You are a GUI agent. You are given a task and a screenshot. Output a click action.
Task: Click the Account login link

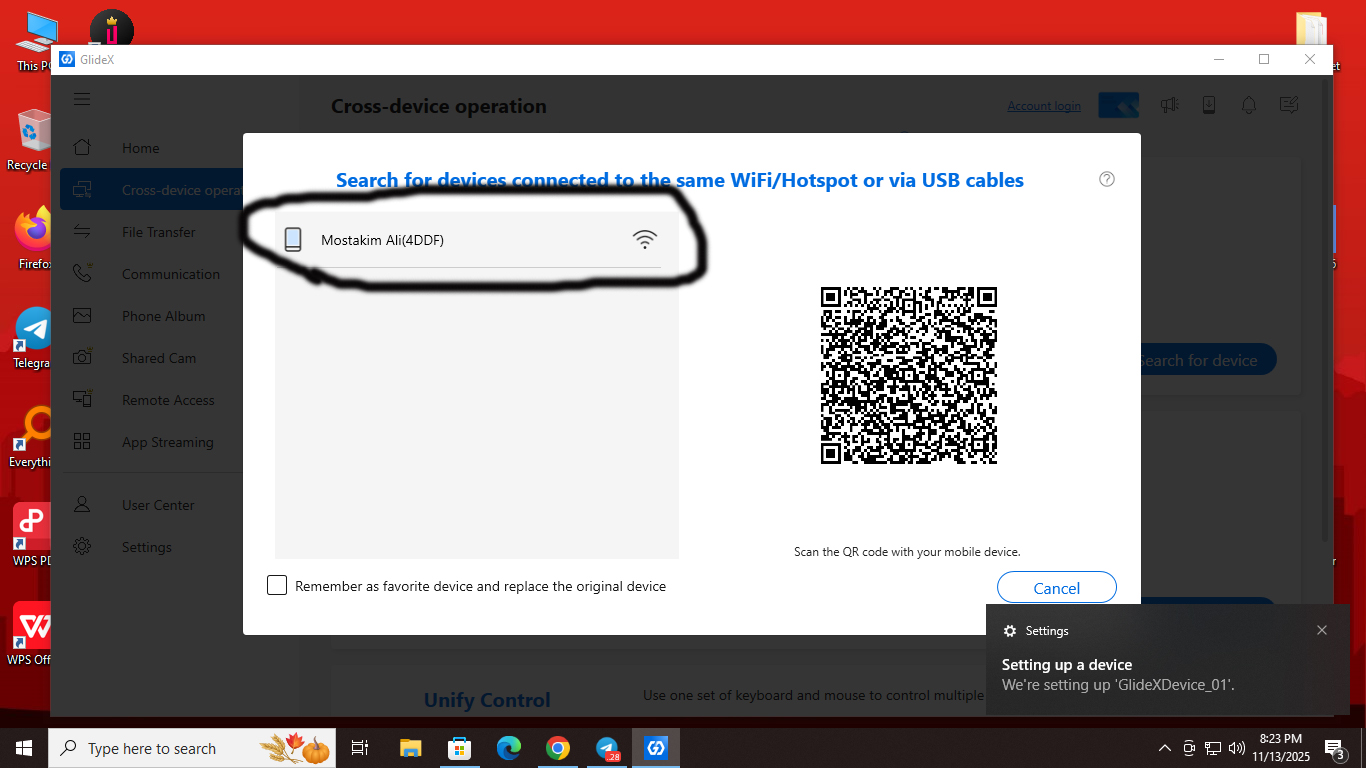(1043, 106)
